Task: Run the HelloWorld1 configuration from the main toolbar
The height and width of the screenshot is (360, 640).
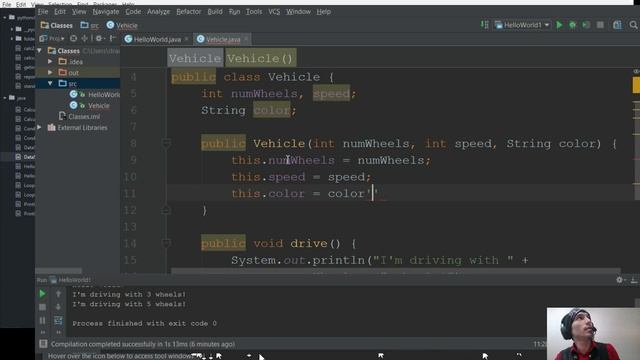Action: pos(559,25)
